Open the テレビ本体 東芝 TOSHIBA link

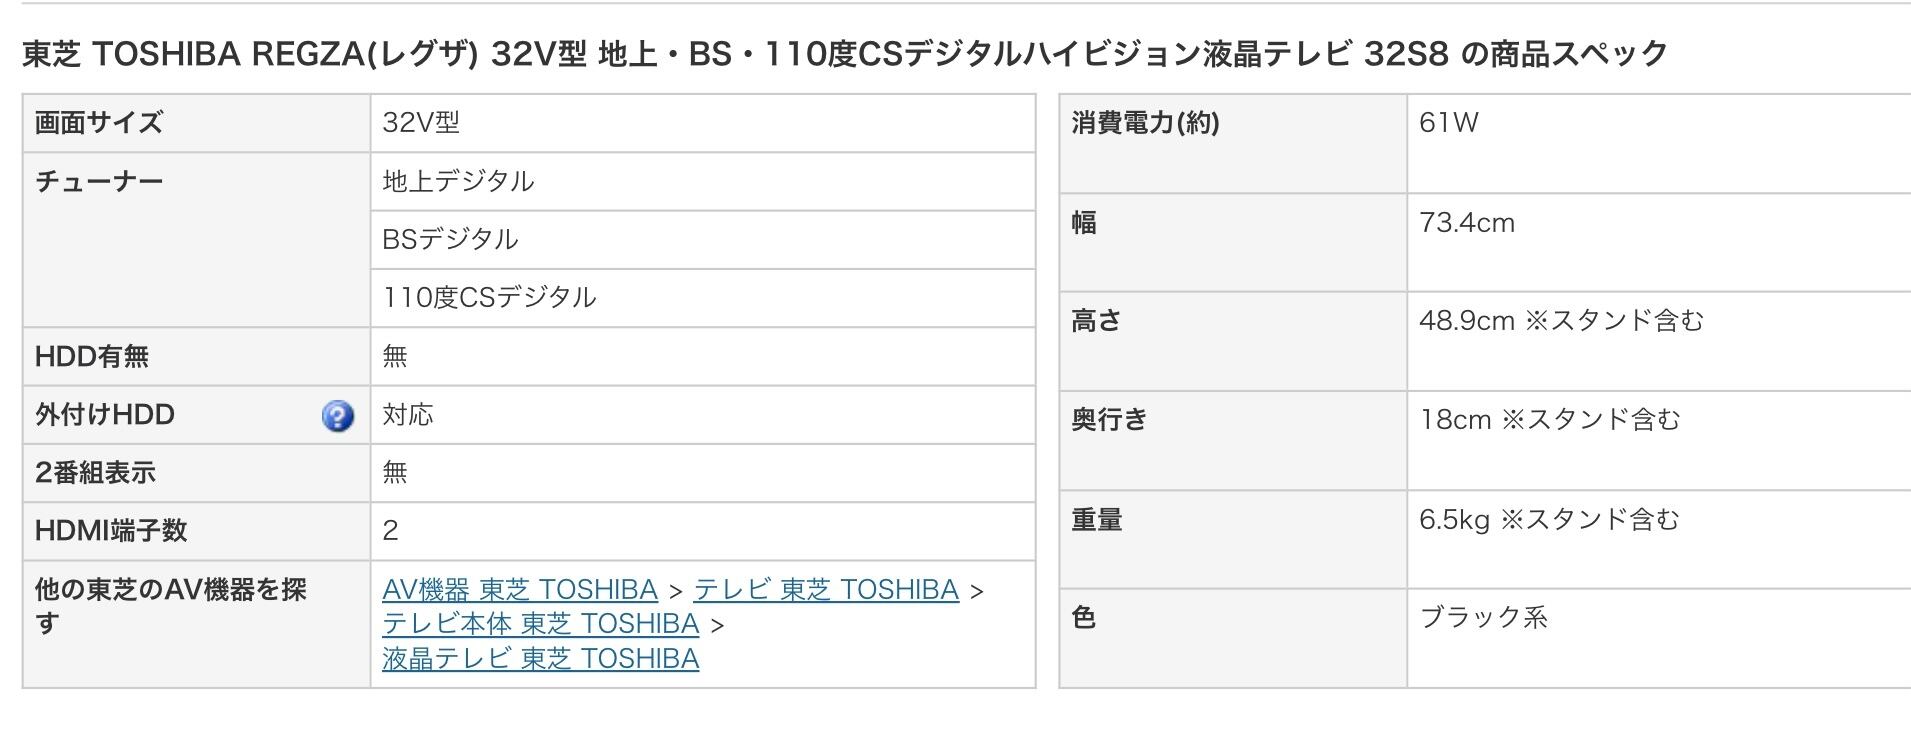540,624
